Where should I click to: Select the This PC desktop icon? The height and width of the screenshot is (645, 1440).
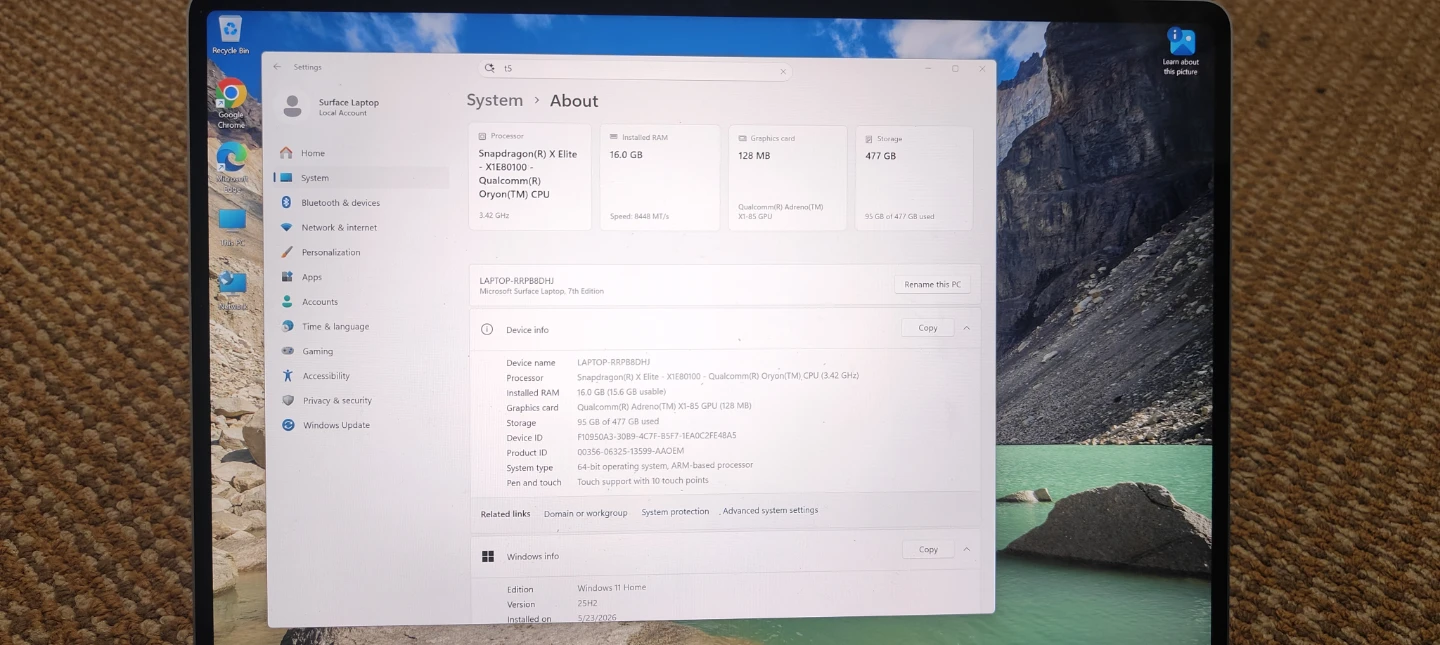pyautogui.click(x=232, y=227)
